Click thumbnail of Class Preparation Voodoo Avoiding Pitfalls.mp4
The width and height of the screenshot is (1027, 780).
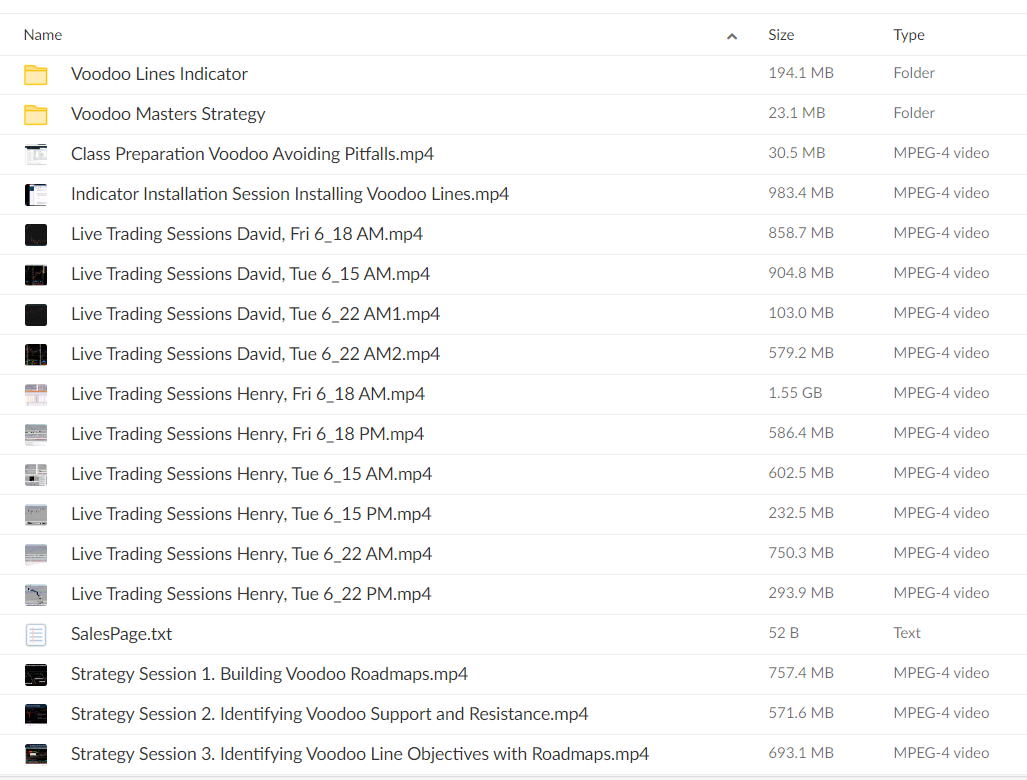[x=36, y=155]
